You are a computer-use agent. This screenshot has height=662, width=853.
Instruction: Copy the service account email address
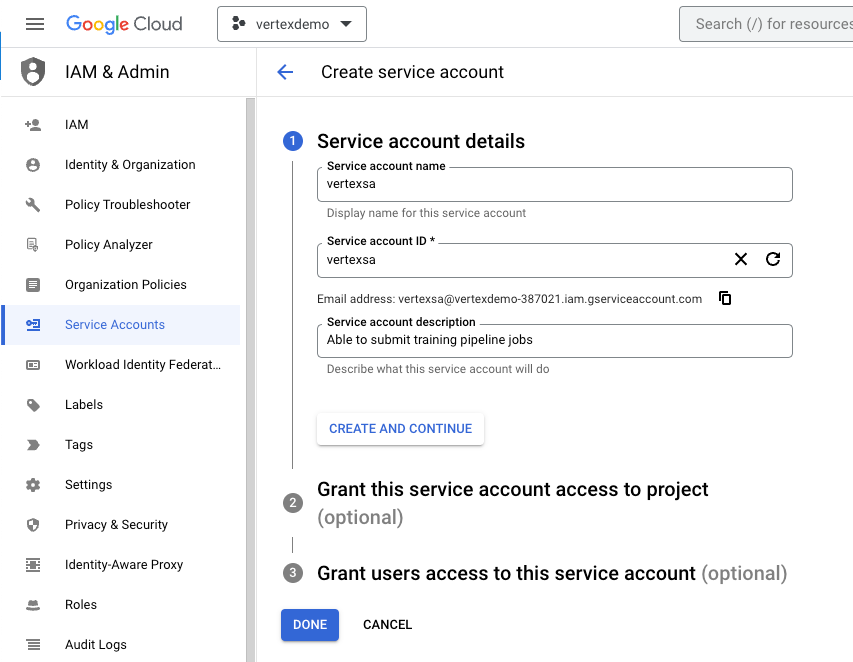click(x=725, y=298)
